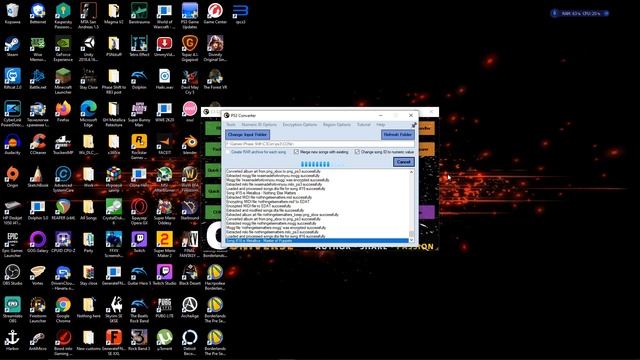
Task: Open the Help menu in PS3 Converter
Action: pos(381,124)
